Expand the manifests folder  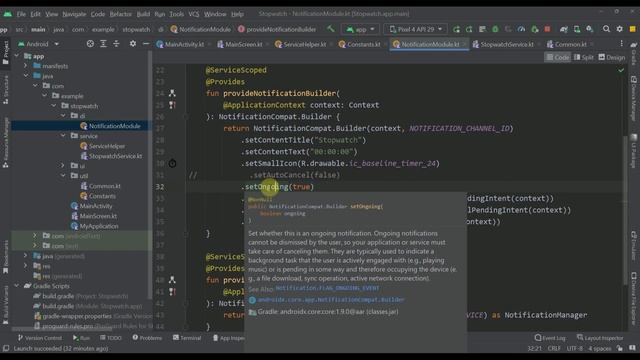pos(26,66)
